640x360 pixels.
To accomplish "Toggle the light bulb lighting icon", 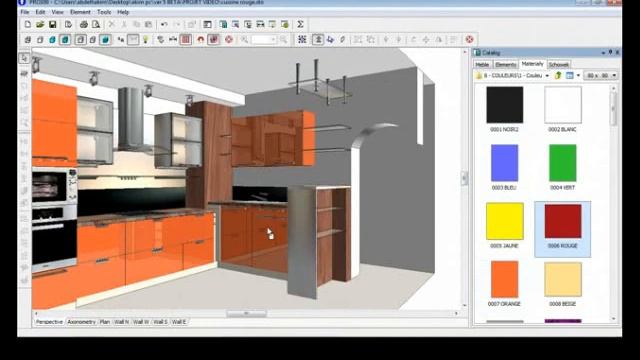I will pos(145,40).
